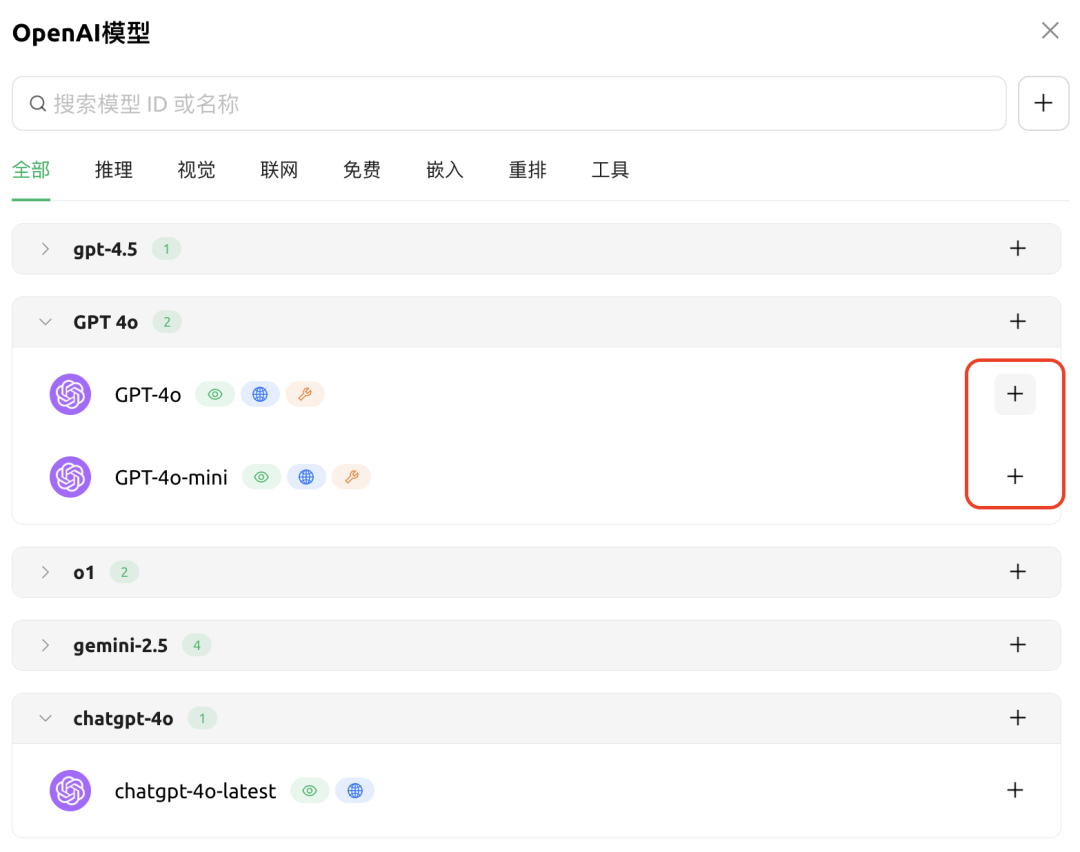Click the magnifier icon in the search bar
Viewport: 1080px width, 852px height.
[37, 103]
